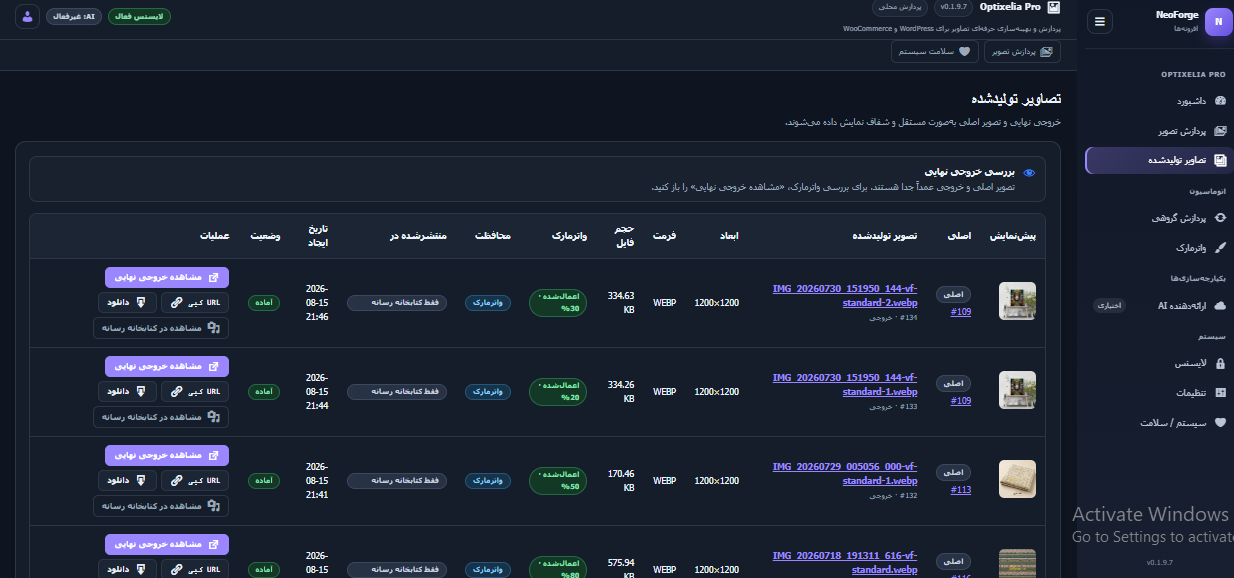The image size is (1234, 578).
Task: Click the eye icon beside بررسی خروجی نهایی
Action: [x=1029, y=172]
